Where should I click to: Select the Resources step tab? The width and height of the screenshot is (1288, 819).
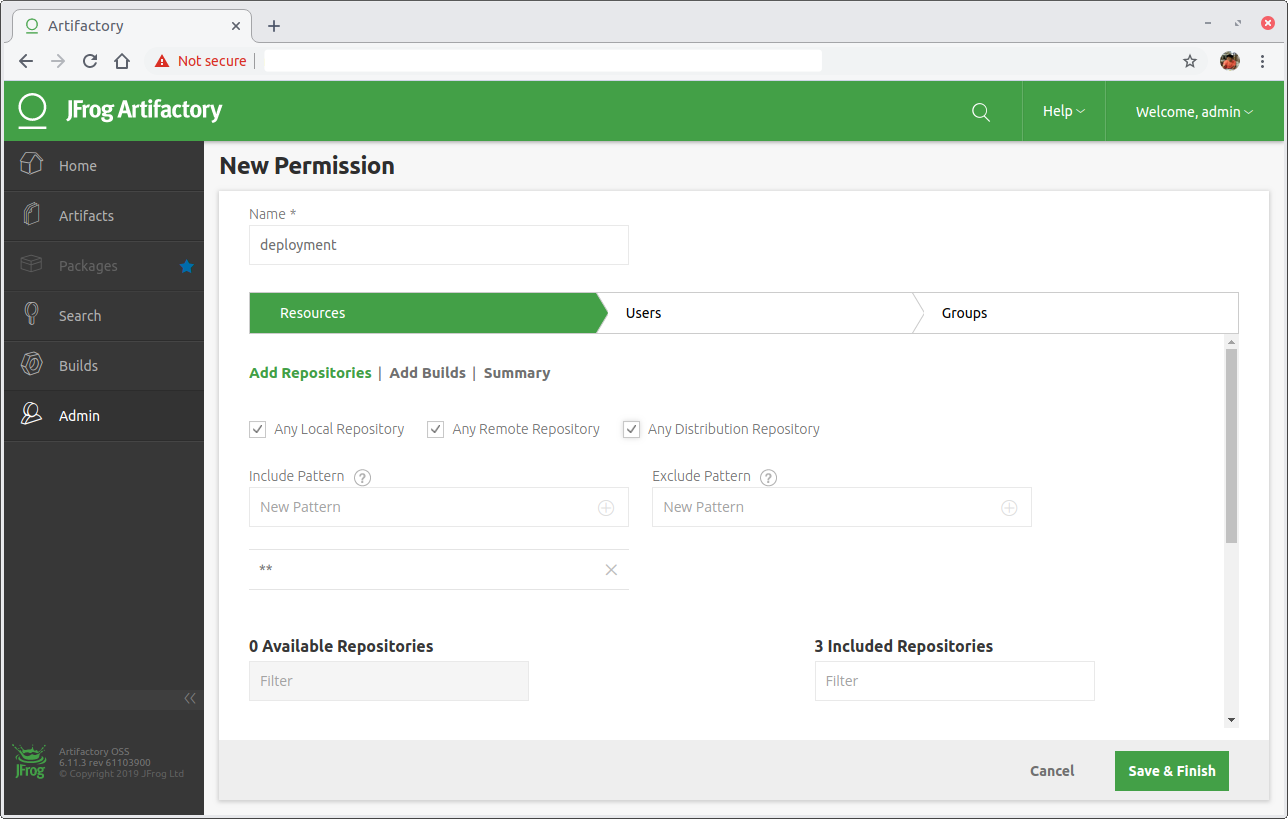pyautogui.click(x=422, y=313)
